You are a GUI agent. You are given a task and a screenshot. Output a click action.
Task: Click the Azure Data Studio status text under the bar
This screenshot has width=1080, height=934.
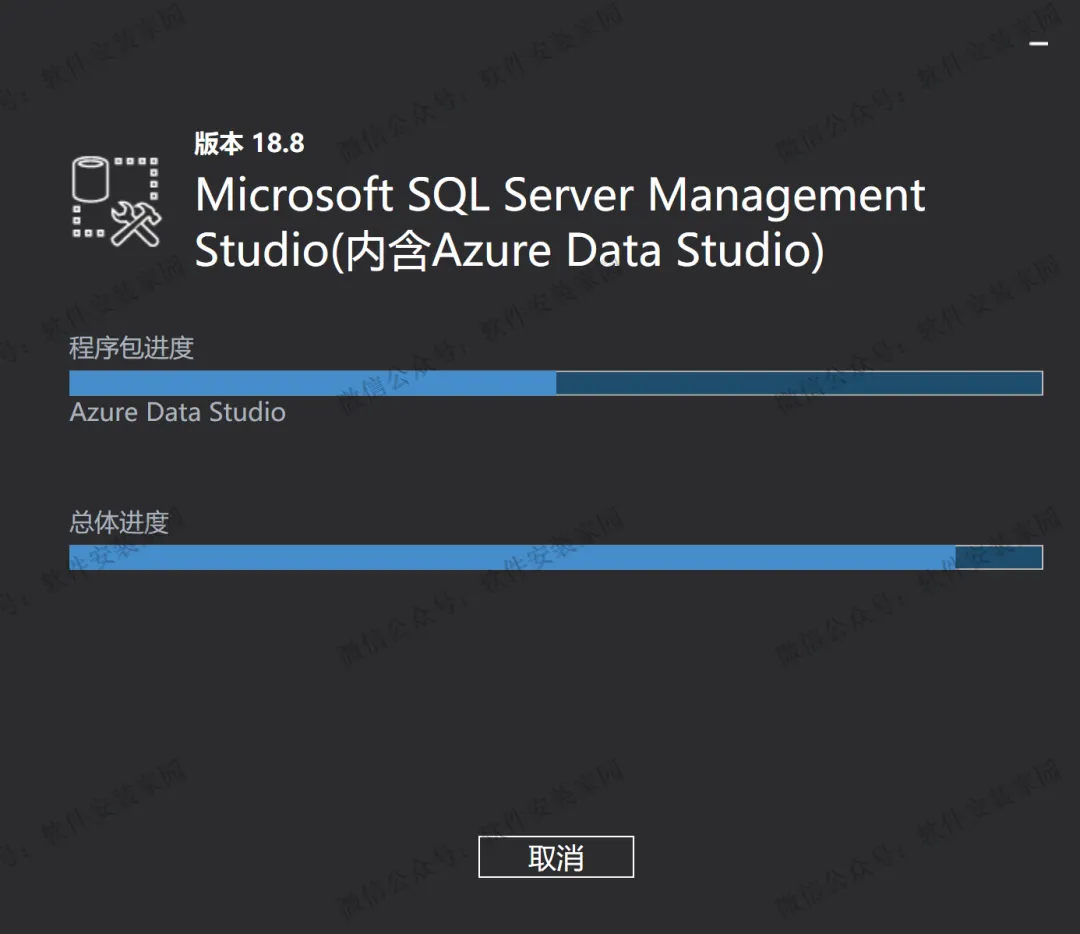[177, 412]
